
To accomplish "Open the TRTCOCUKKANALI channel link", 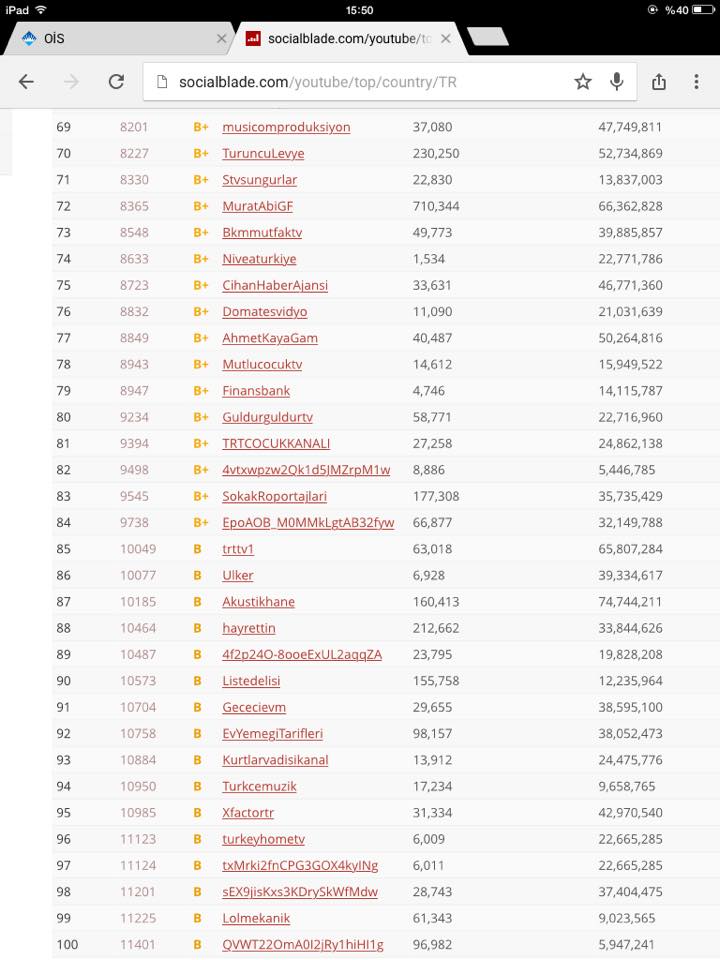I will 276,444.
